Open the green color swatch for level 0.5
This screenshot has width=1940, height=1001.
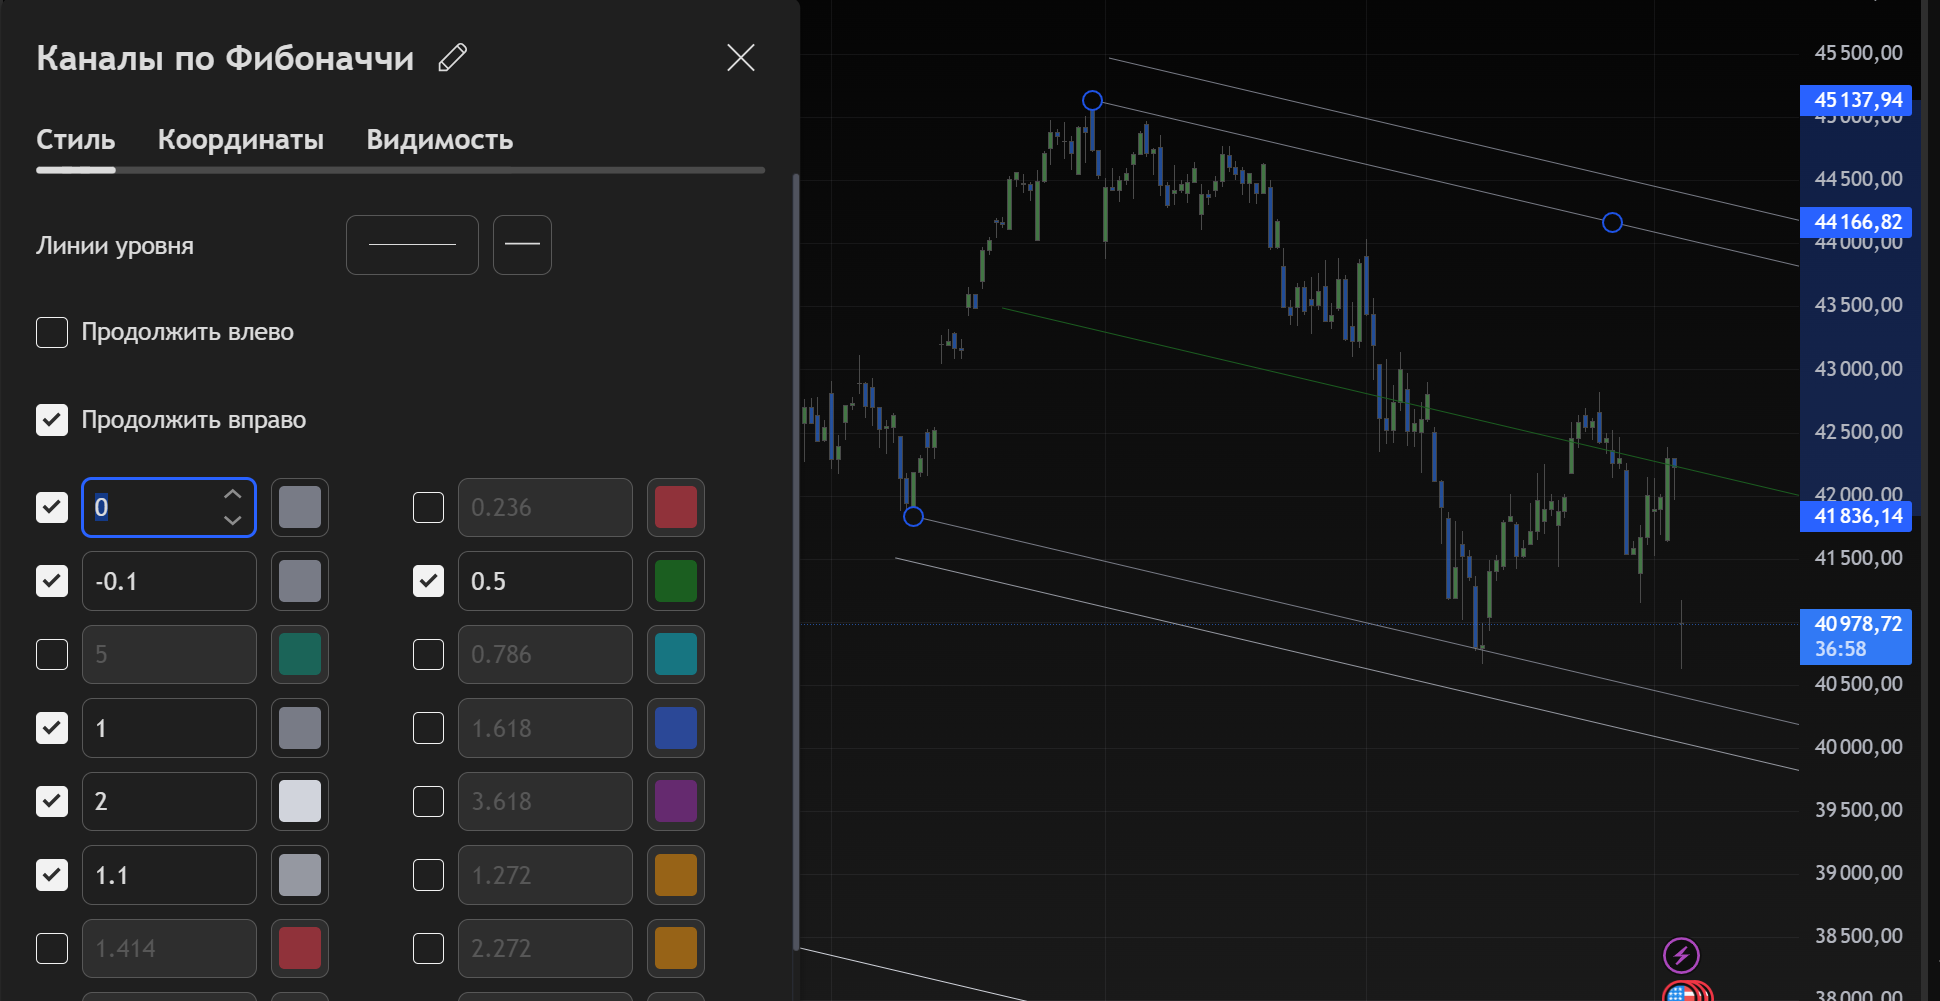coord(675,581)
